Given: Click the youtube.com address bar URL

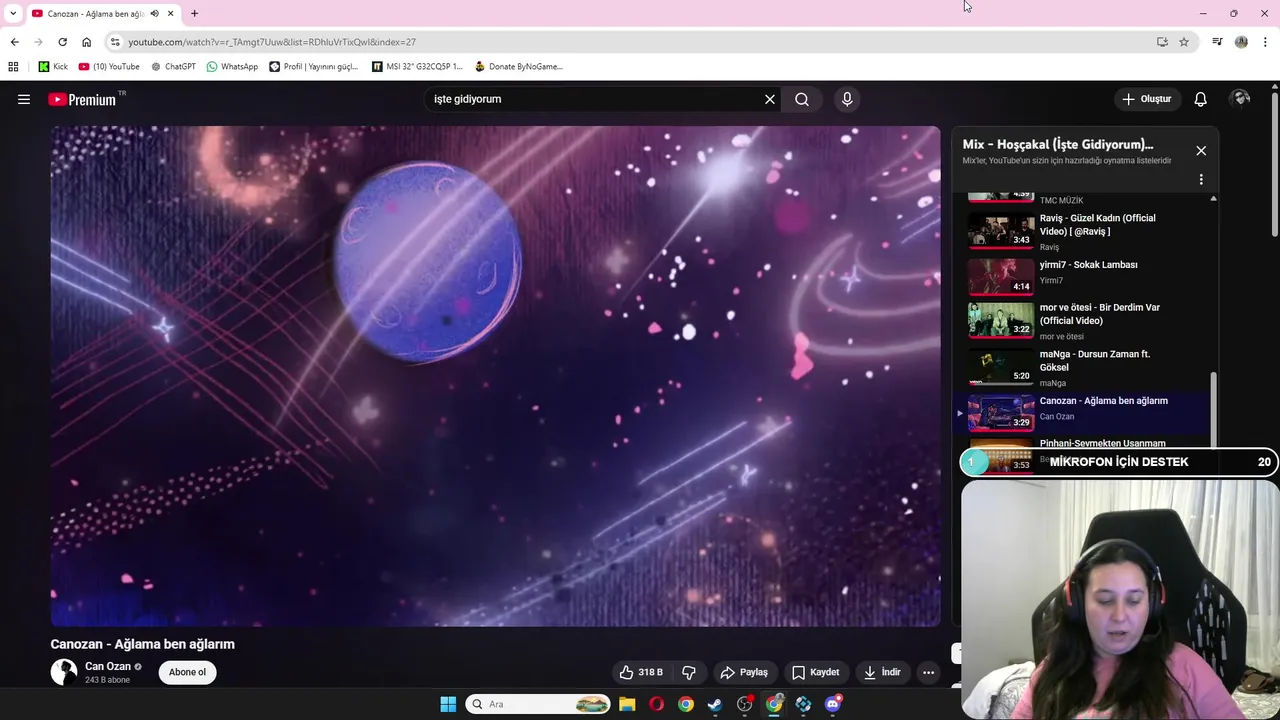Looking at the screenshot, I should (x=272, y=42).
